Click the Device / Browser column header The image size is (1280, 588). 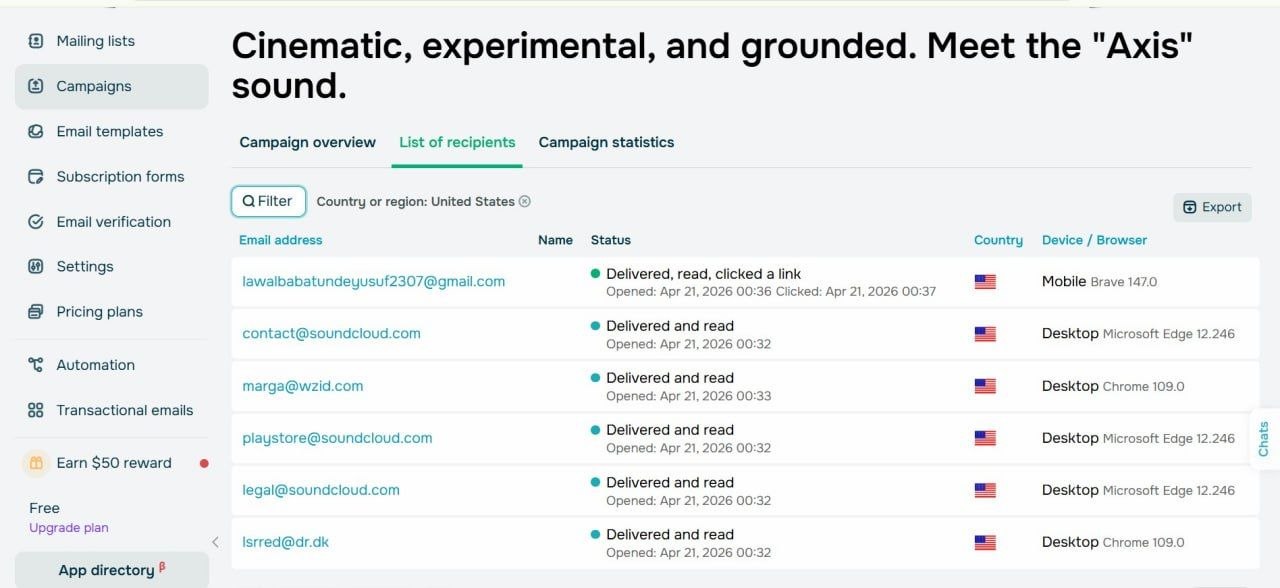pos(1094,240)
